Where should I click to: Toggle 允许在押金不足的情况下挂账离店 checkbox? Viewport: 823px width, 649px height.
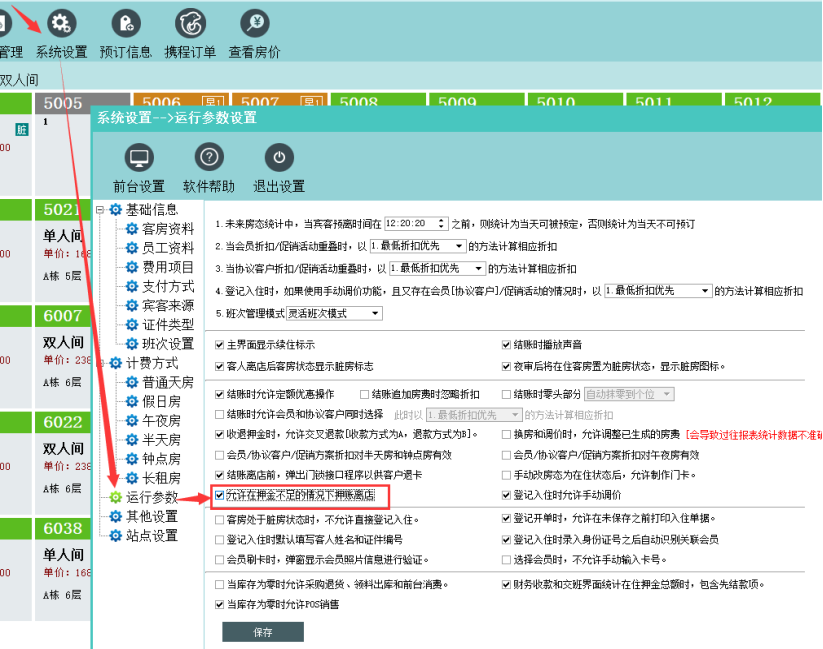click(x=220, y=495)
